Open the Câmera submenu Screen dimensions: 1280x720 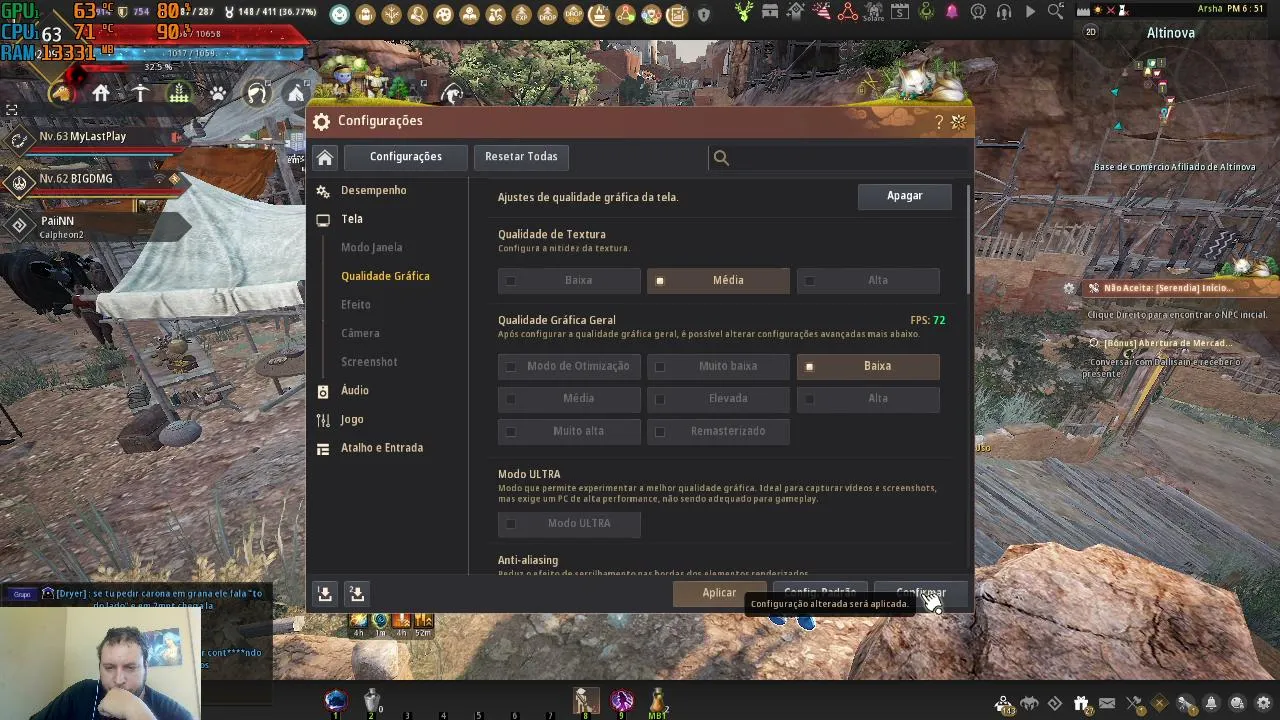click(360, 334)
